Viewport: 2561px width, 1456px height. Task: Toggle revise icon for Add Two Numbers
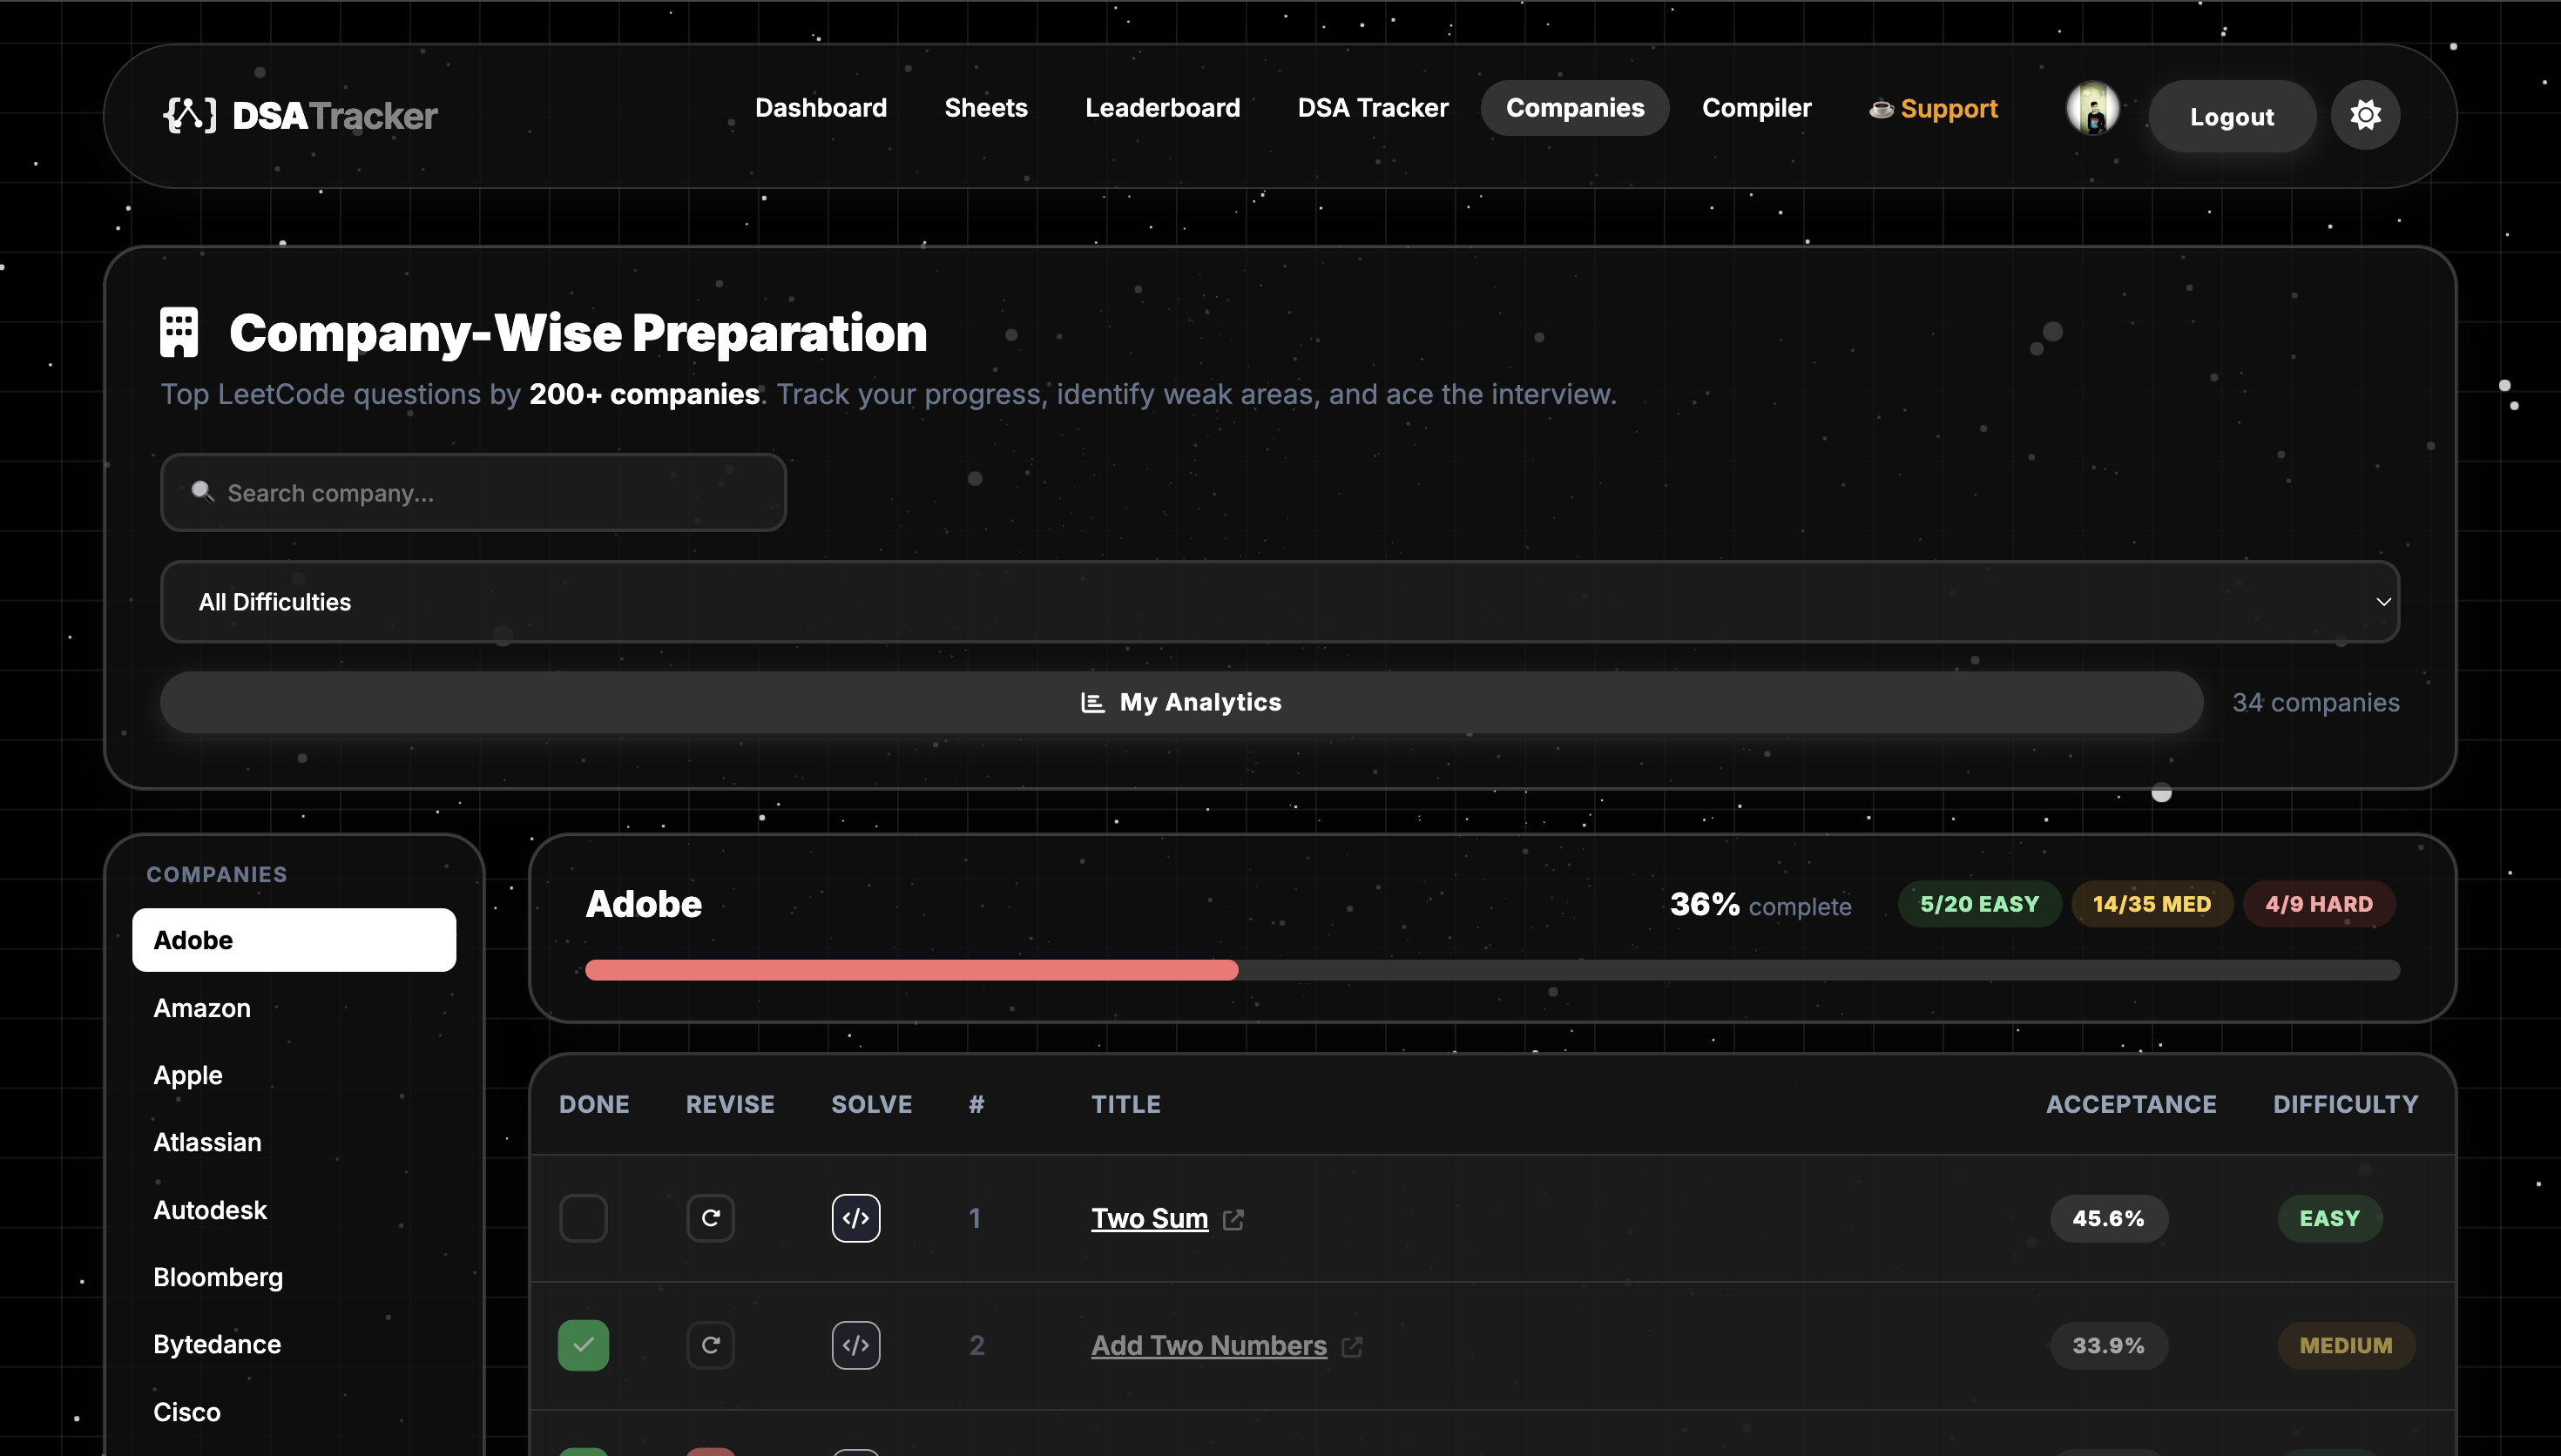click(710, 1345)
